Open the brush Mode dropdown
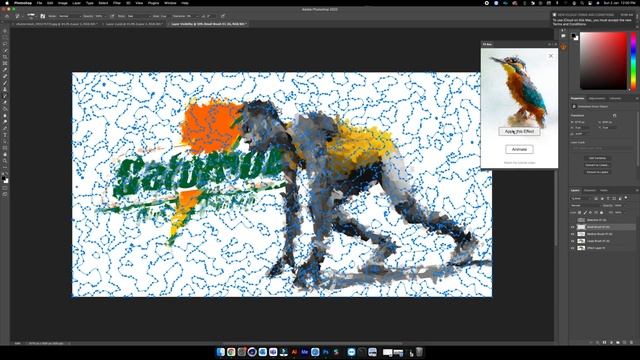640x360 pixels. (71, 16)
